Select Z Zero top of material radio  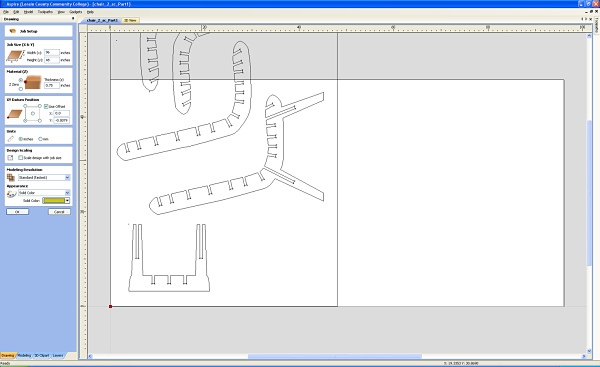[21, 80]
